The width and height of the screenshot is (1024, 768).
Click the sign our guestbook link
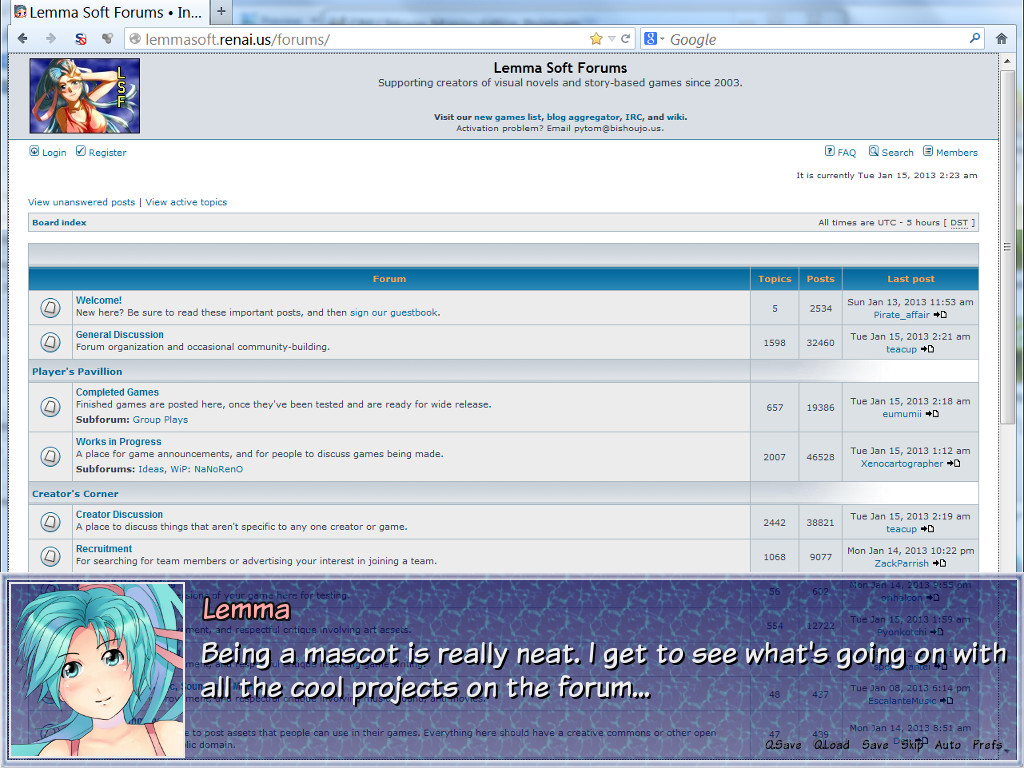tap(394, 312)
